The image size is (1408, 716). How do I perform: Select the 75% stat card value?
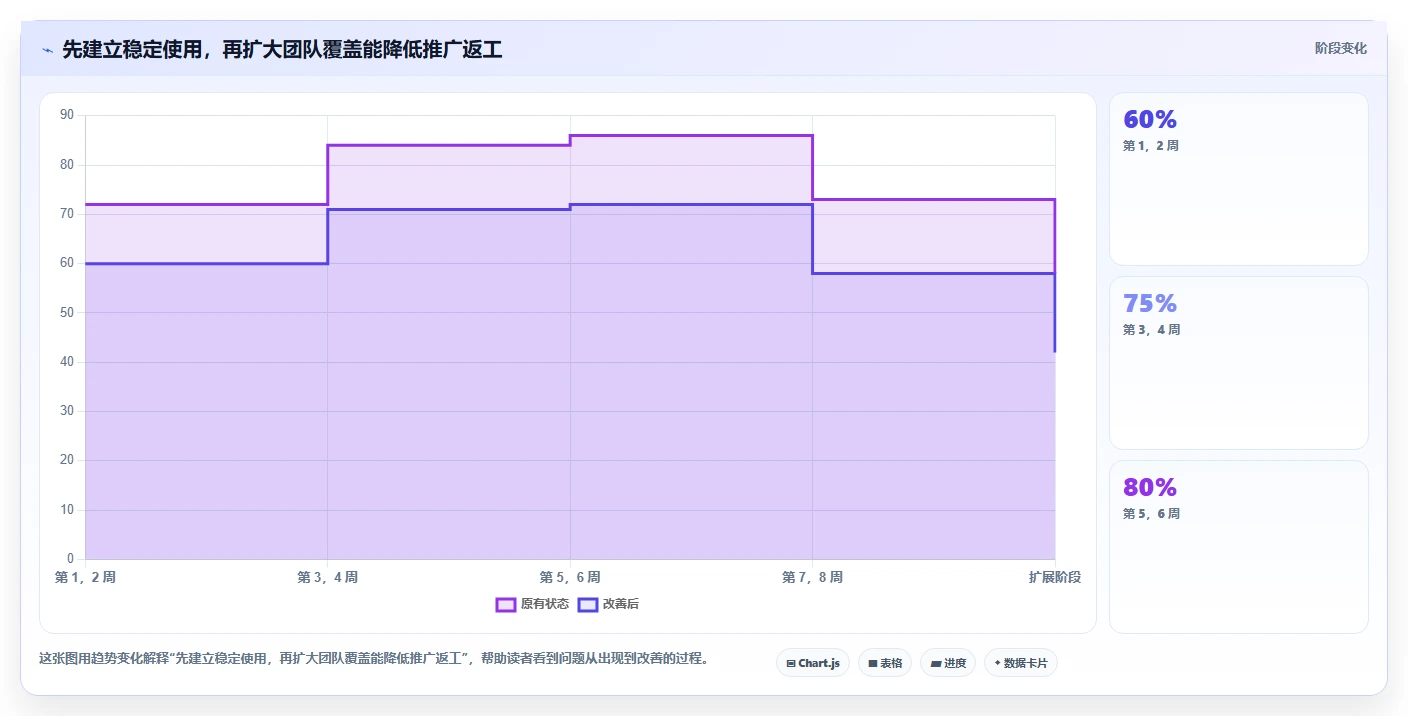point(1150,303)
